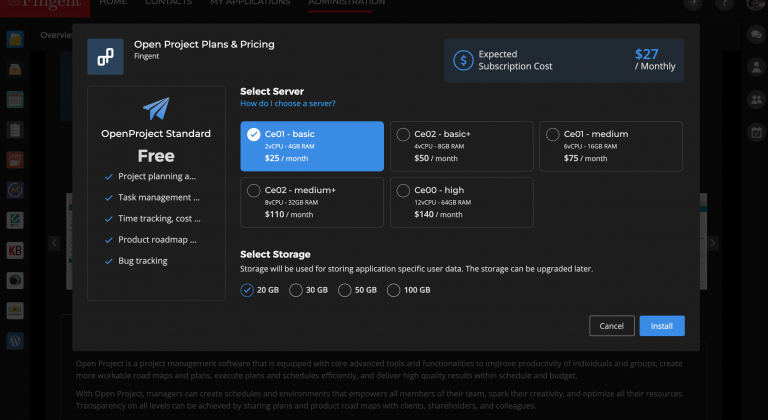Open the KB knowledge base app icon
768x420 pixels.
coord(15,250)
